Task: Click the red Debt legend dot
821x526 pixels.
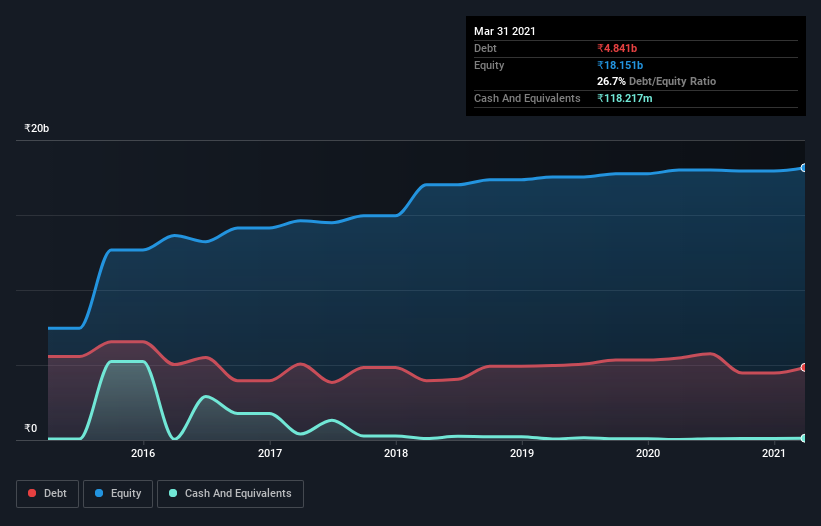Action: (x=32, y=493)
